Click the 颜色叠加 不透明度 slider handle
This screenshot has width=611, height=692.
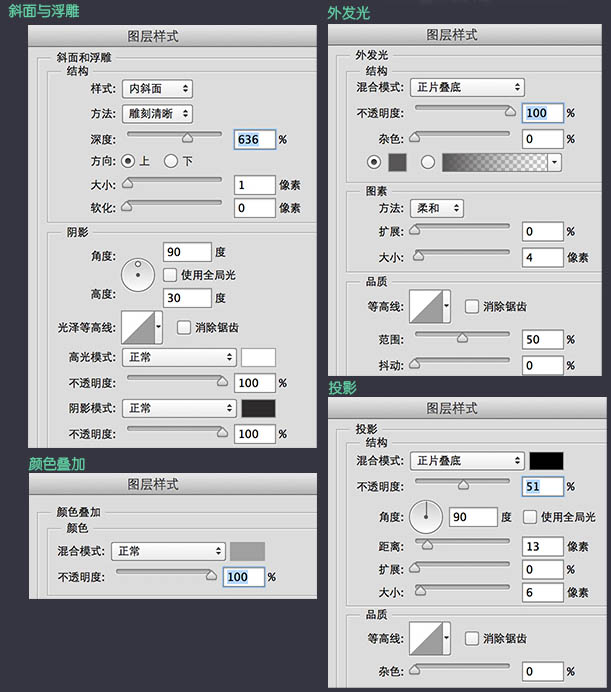[x=211, y=575]
